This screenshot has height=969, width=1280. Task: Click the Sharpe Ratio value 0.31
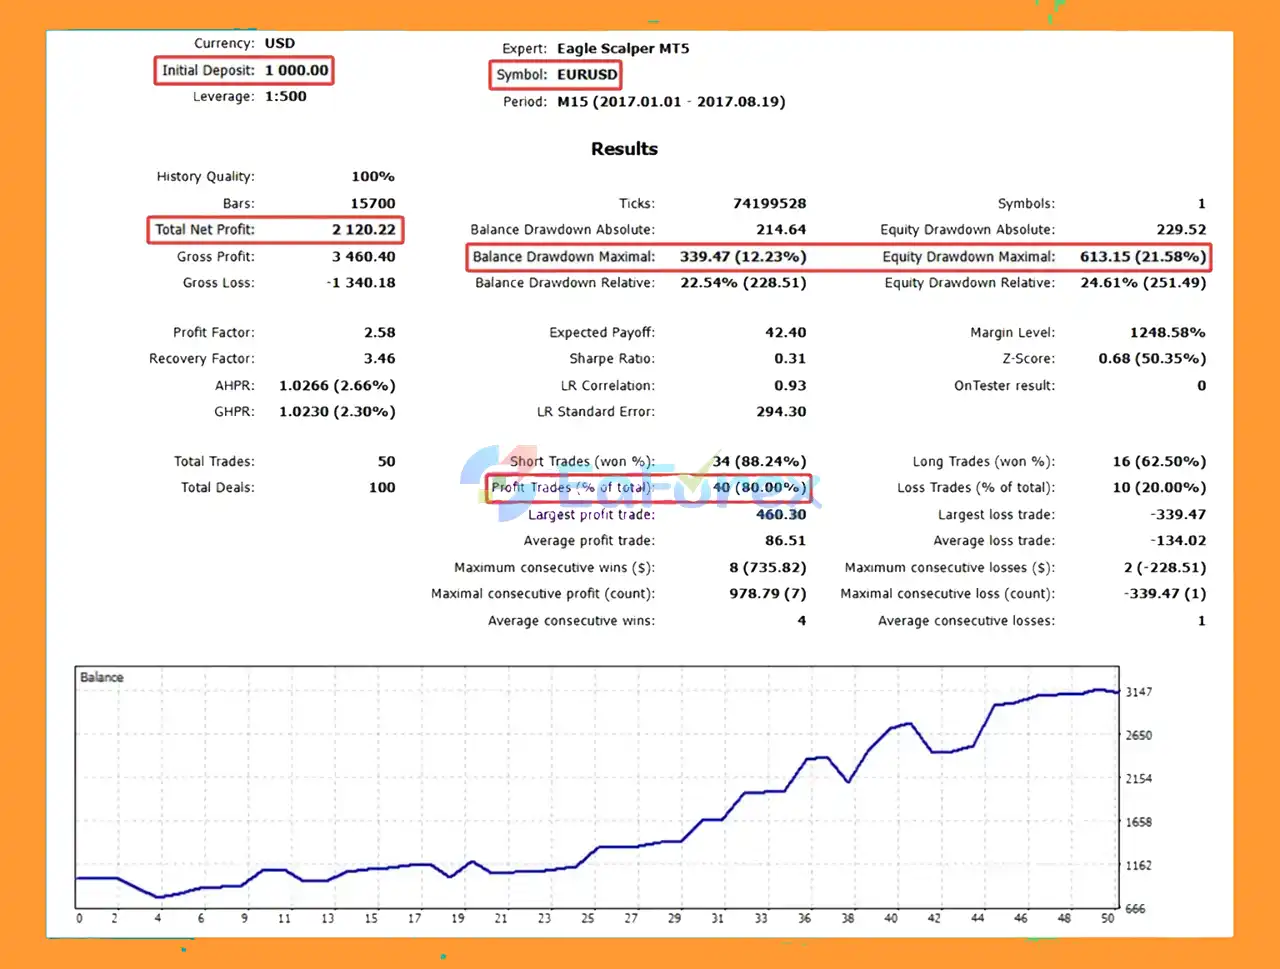pos(789,359)
